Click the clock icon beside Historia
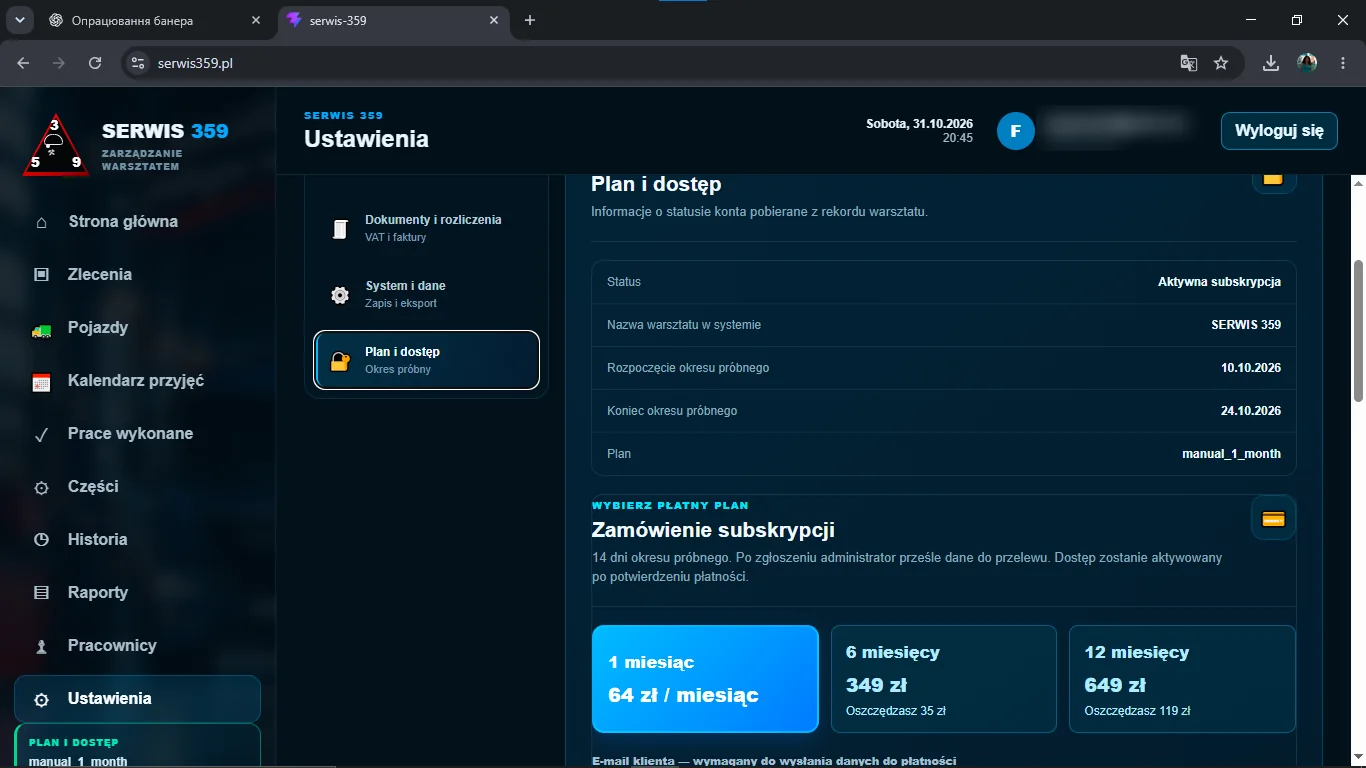Viewport: 1366px width, 768px height. [41, 540]
